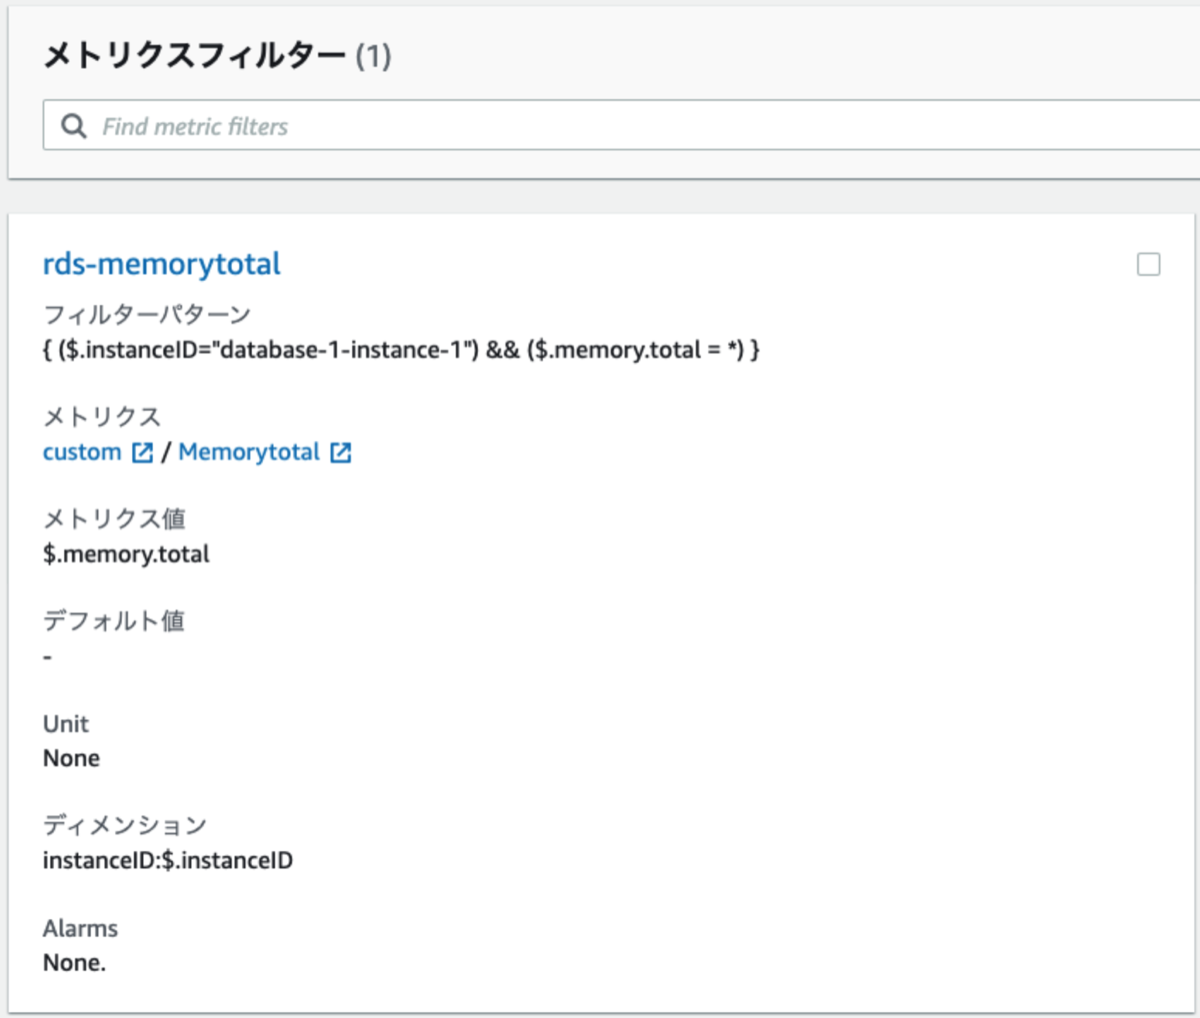Check the rds-memorytotal selection checkbox

pos(1149,264)
